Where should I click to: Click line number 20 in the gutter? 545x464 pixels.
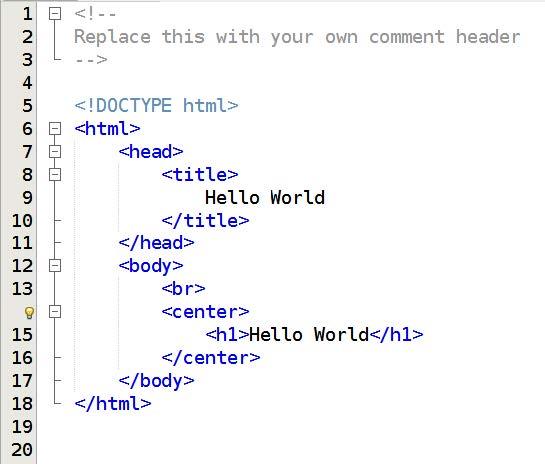pos(22,449)
